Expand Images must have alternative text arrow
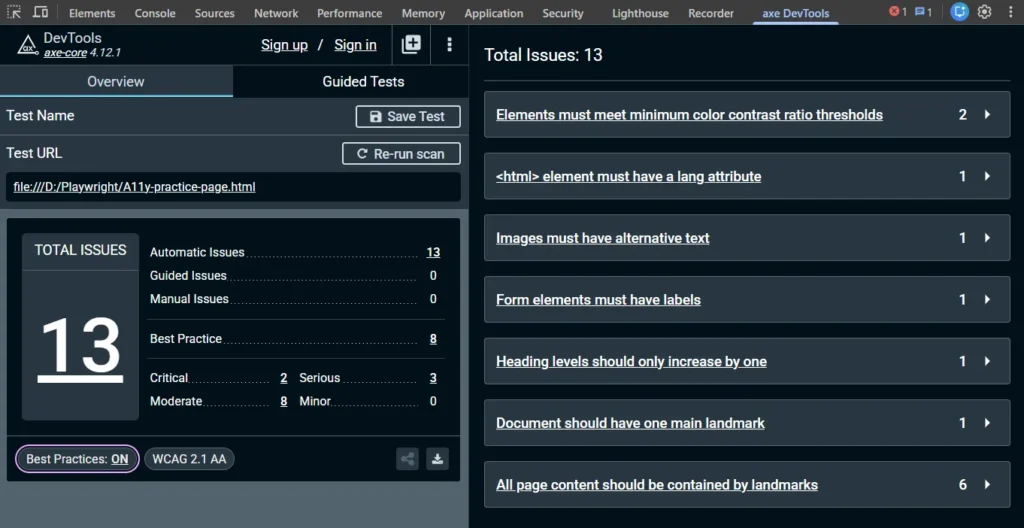 987,238
